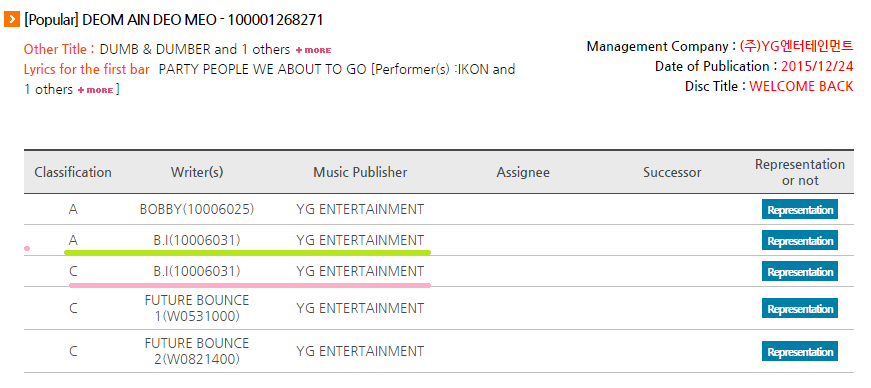The image size is (871, 388).
Task: Click the 2015/12/24 publication date
Action: coord(818,66)
